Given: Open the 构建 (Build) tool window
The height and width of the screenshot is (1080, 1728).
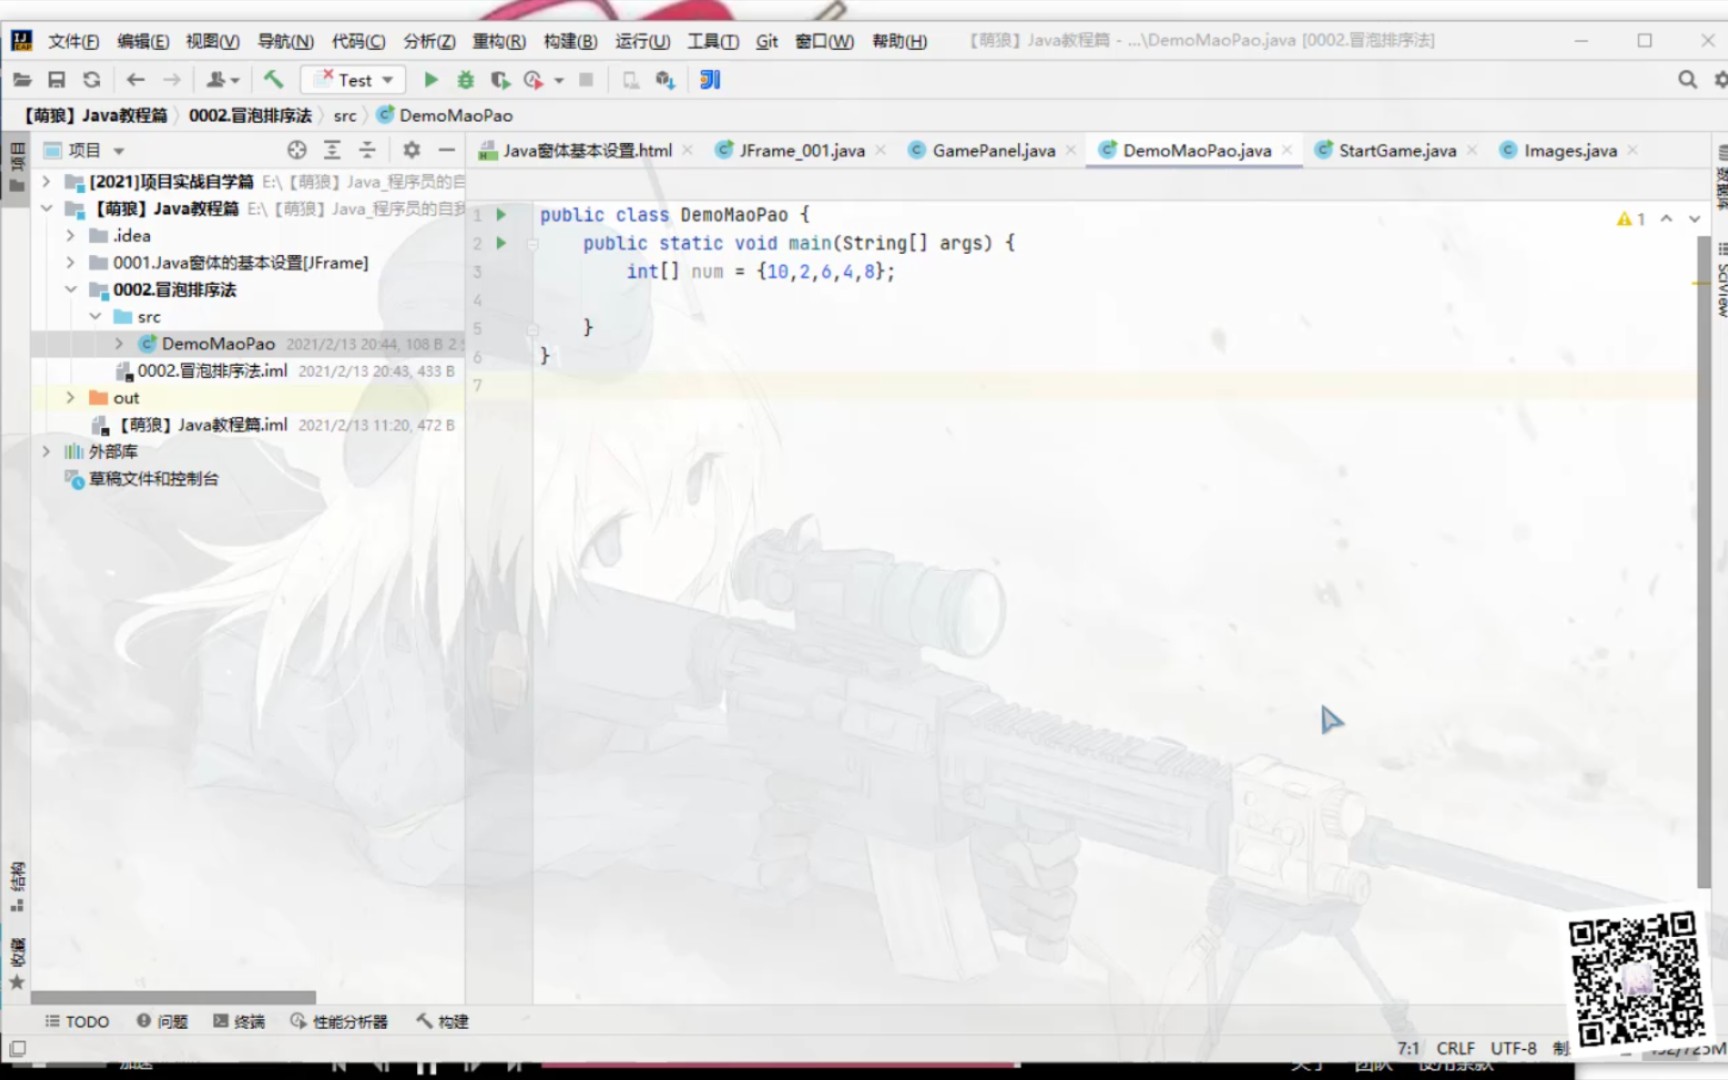Looking at the screenshot, I should pos(442,1021).
